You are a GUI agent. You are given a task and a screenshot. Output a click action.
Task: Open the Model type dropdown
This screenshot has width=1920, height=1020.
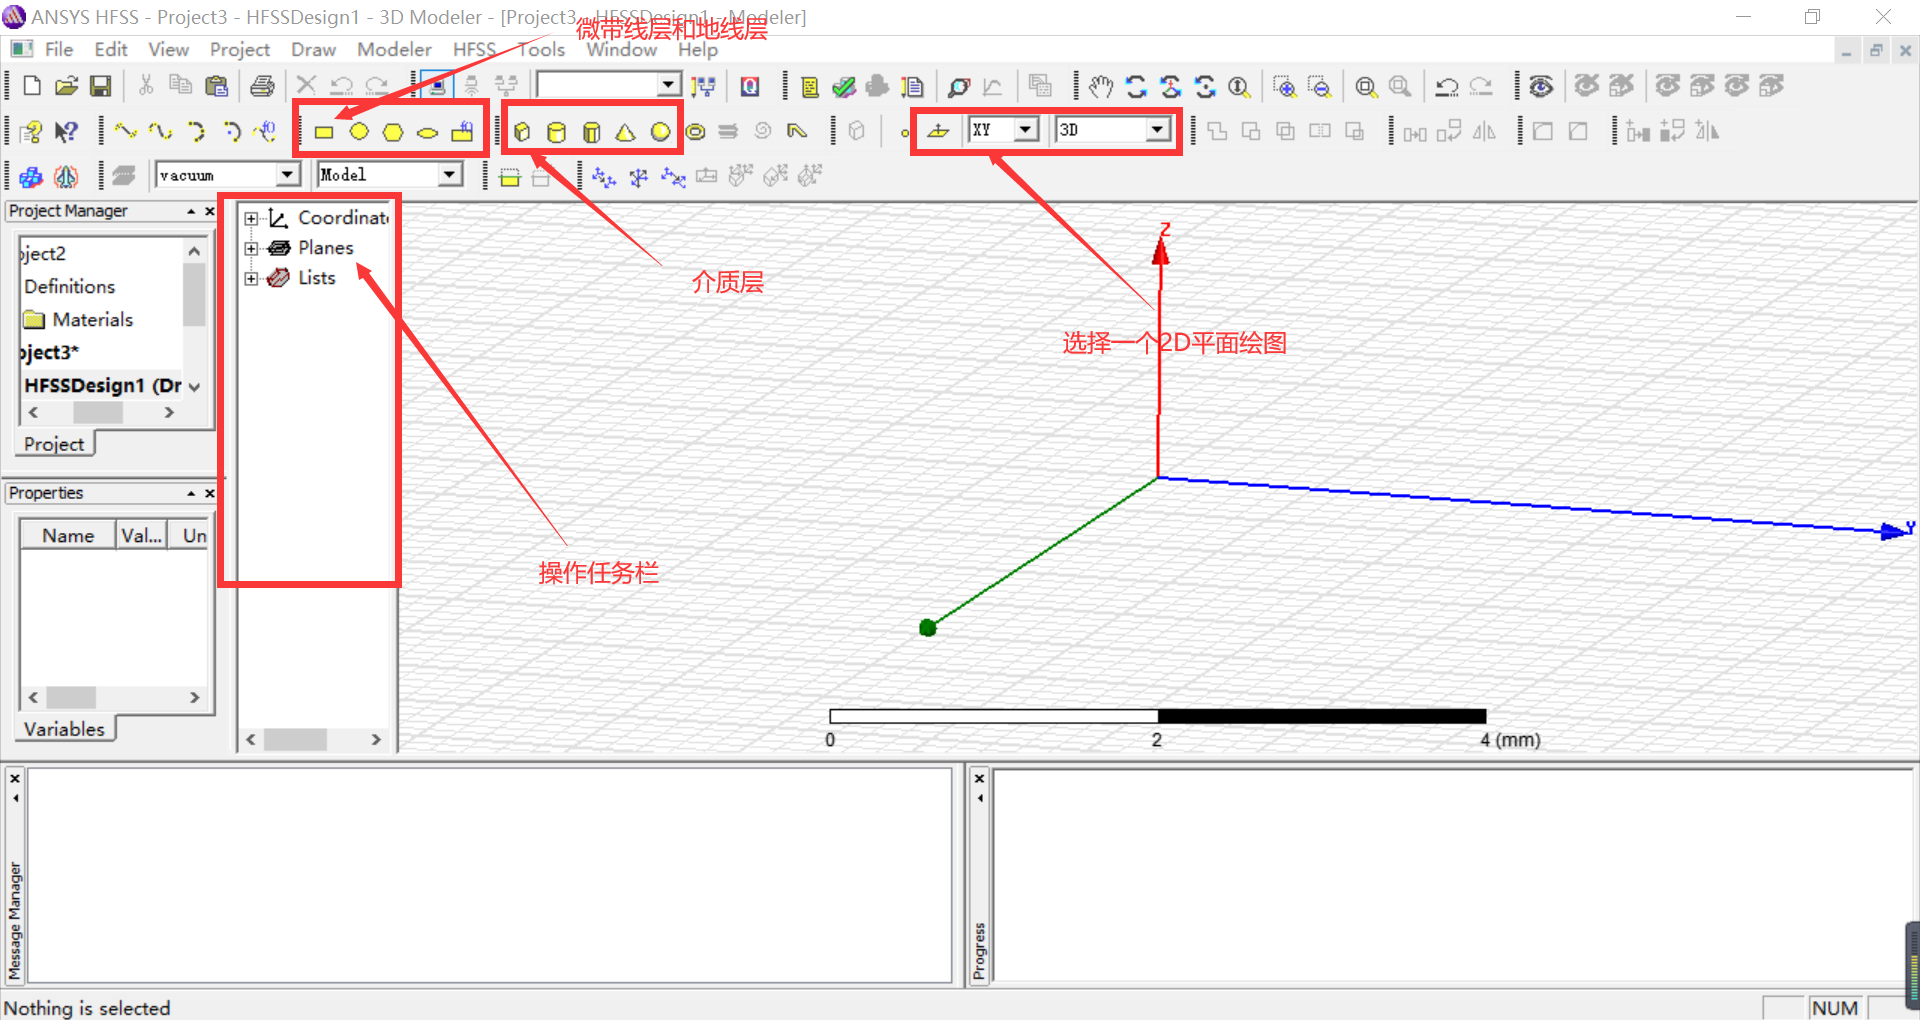tap(450, 175)
